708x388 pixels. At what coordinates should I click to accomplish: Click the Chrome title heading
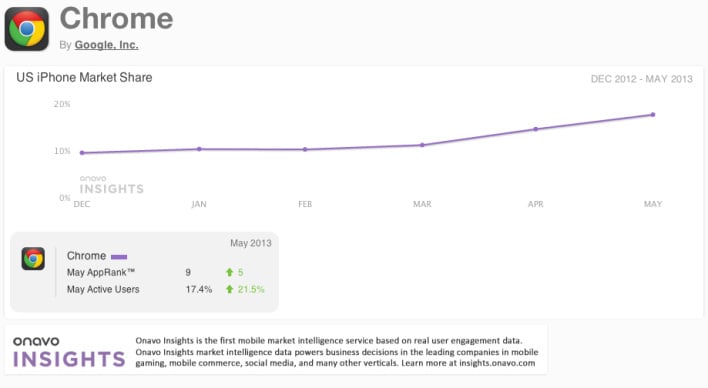[116, 19]
